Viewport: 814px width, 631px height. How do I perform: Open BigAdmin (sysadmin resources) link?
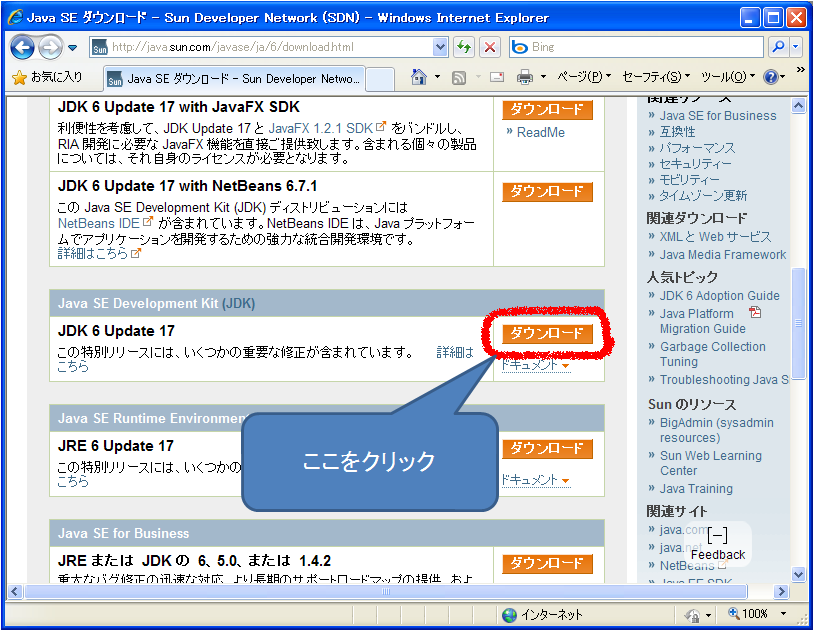click(716, 431)
